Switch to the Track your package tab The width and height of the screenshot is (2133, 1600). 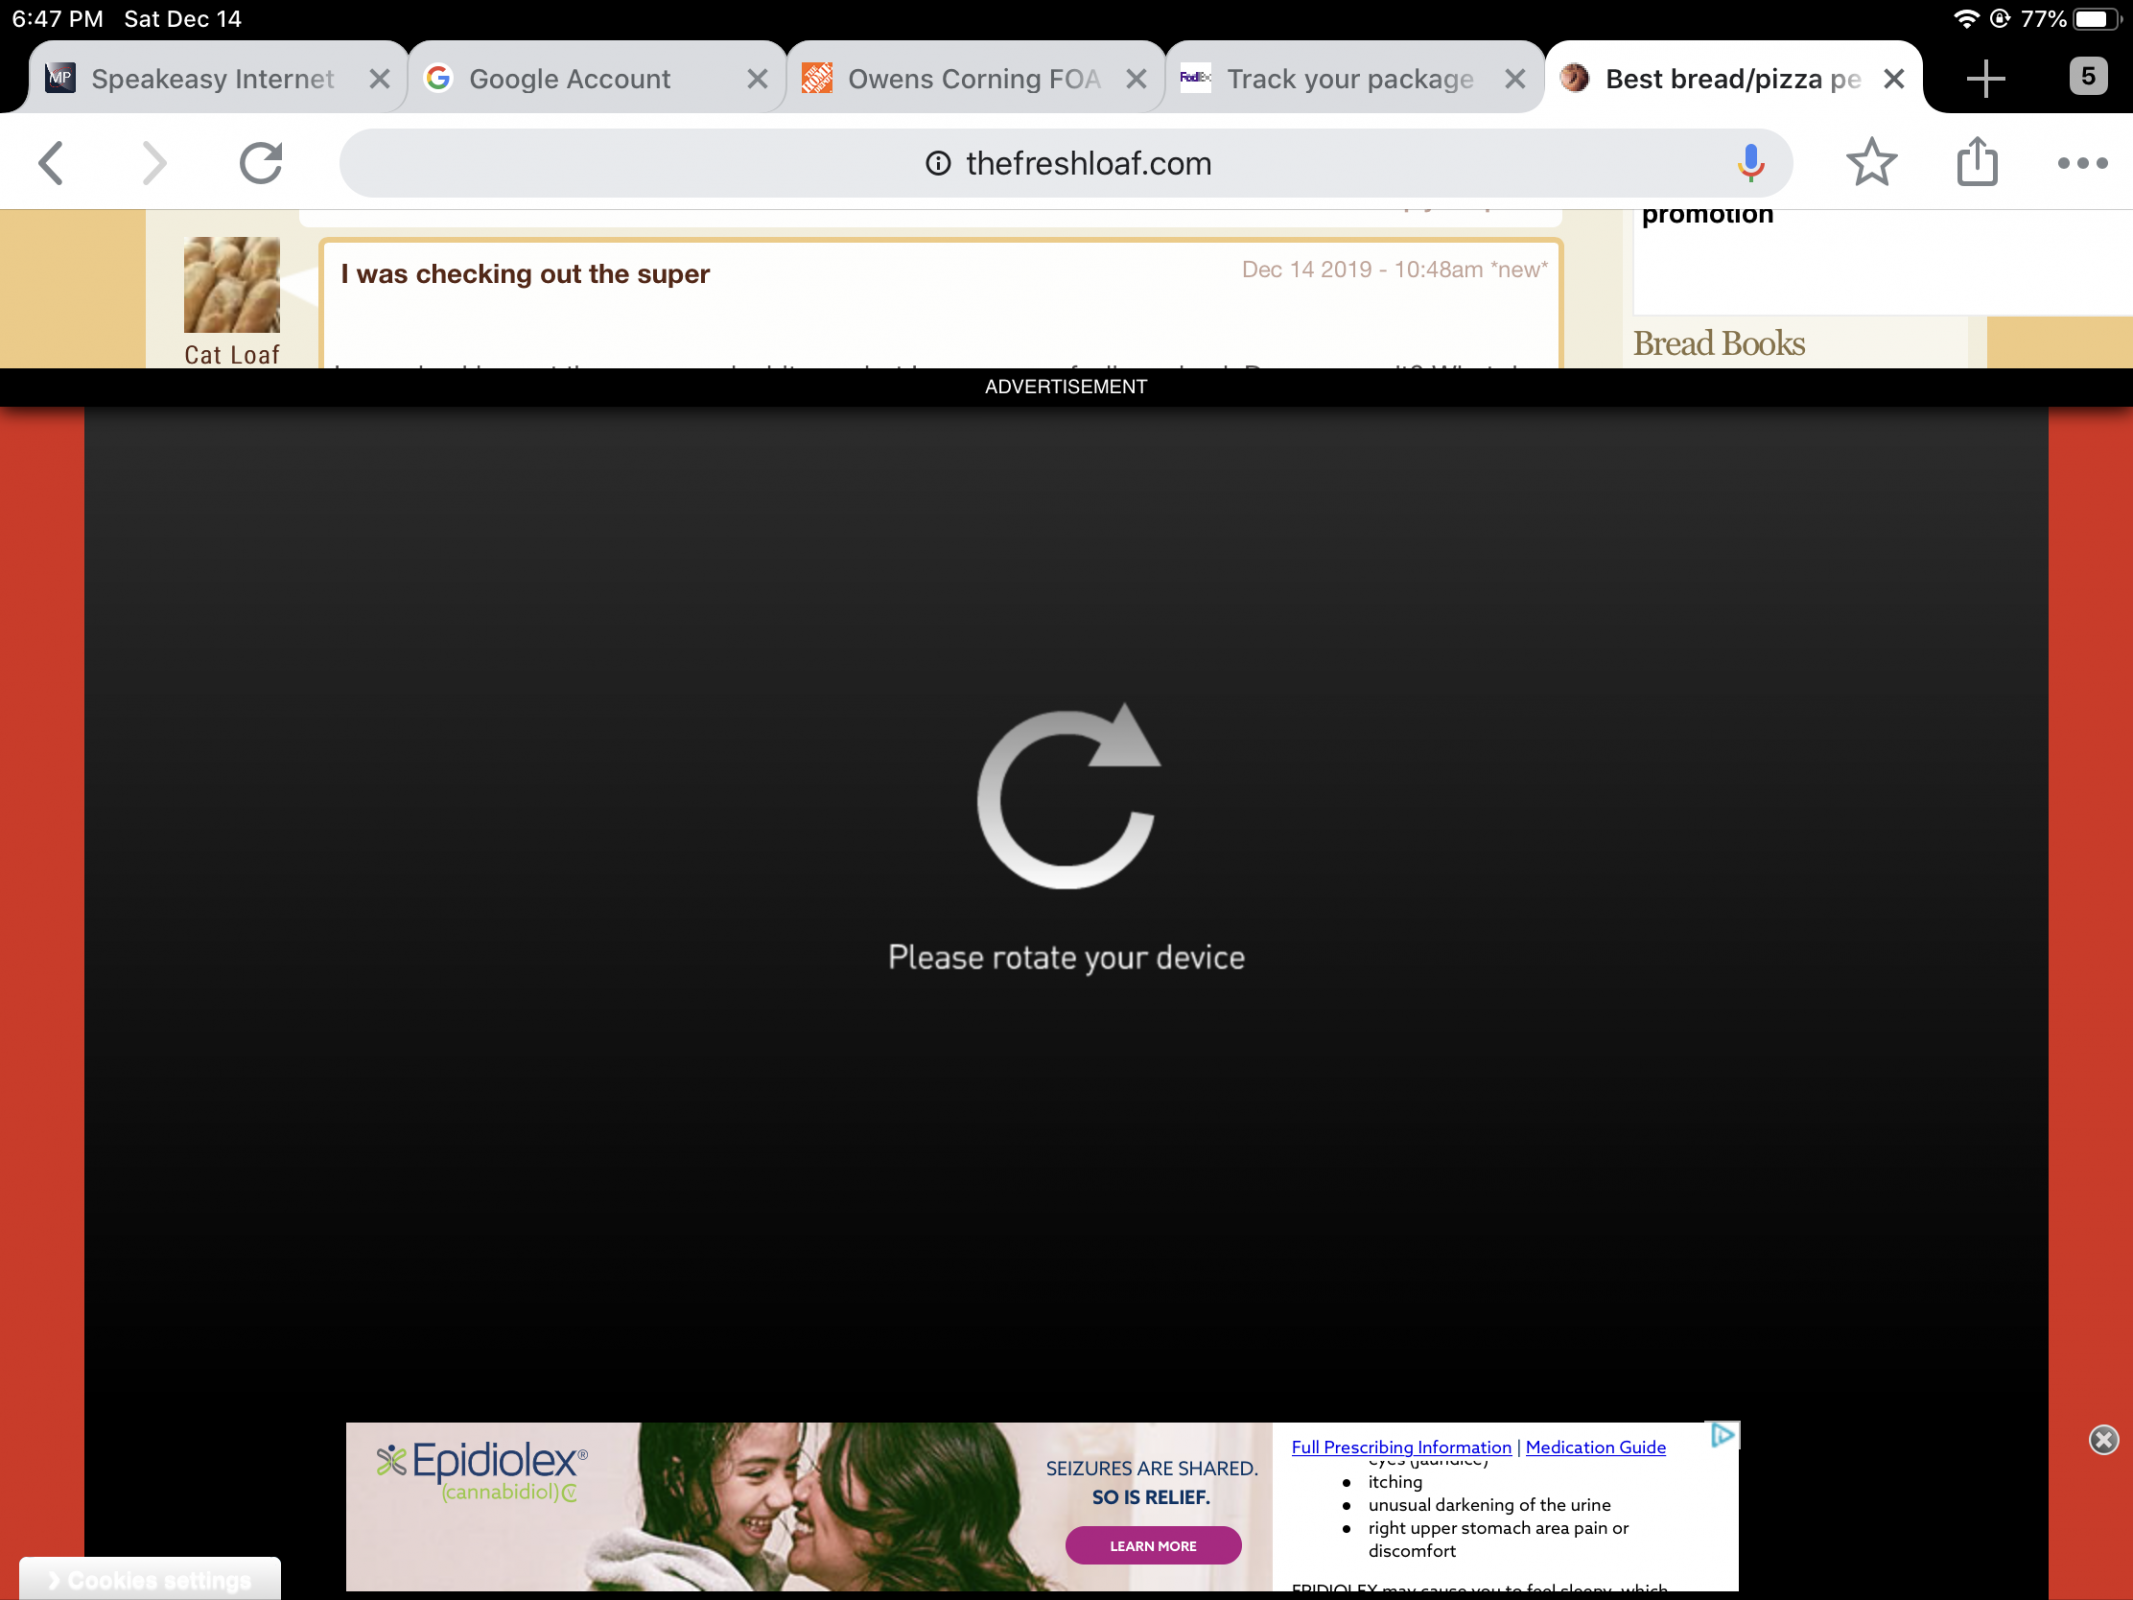click(x=1349, y=79)
